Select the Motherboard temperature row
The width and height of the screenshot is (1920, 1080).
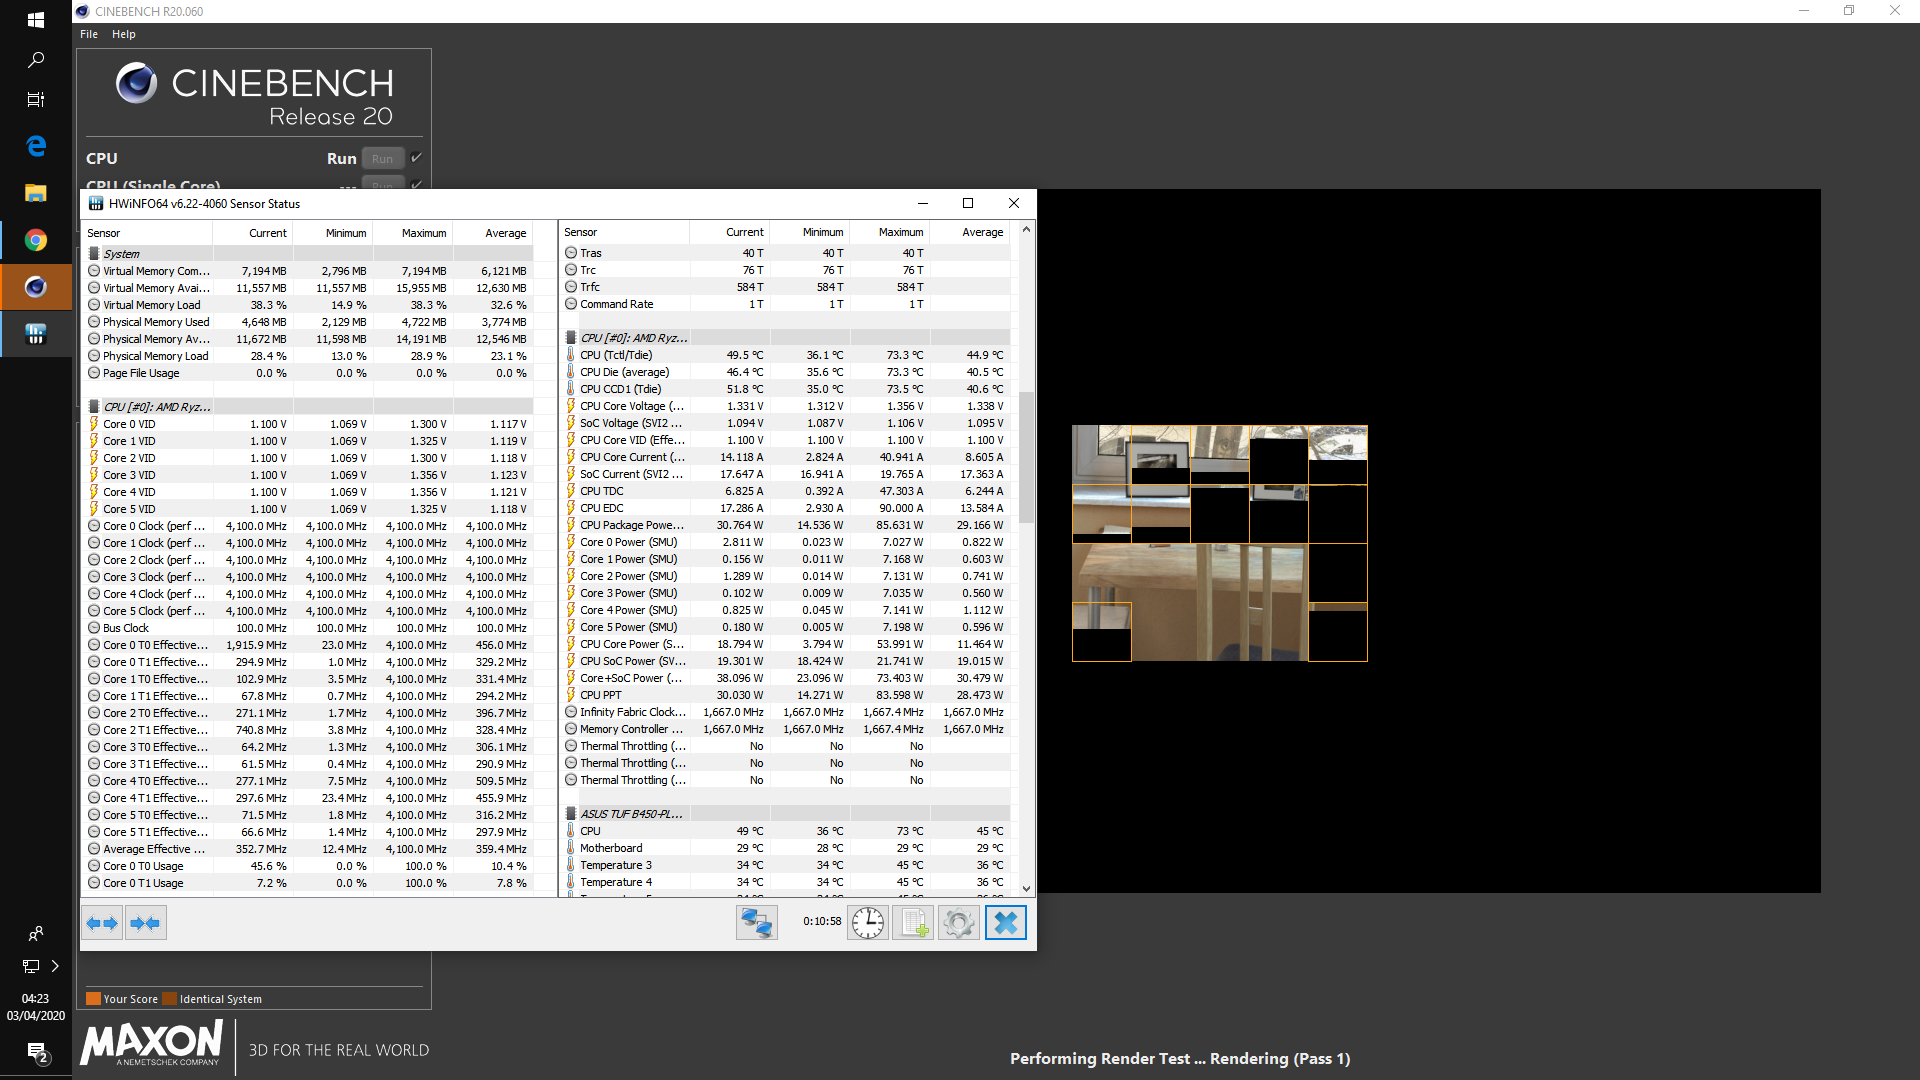[x=785, y=848]
